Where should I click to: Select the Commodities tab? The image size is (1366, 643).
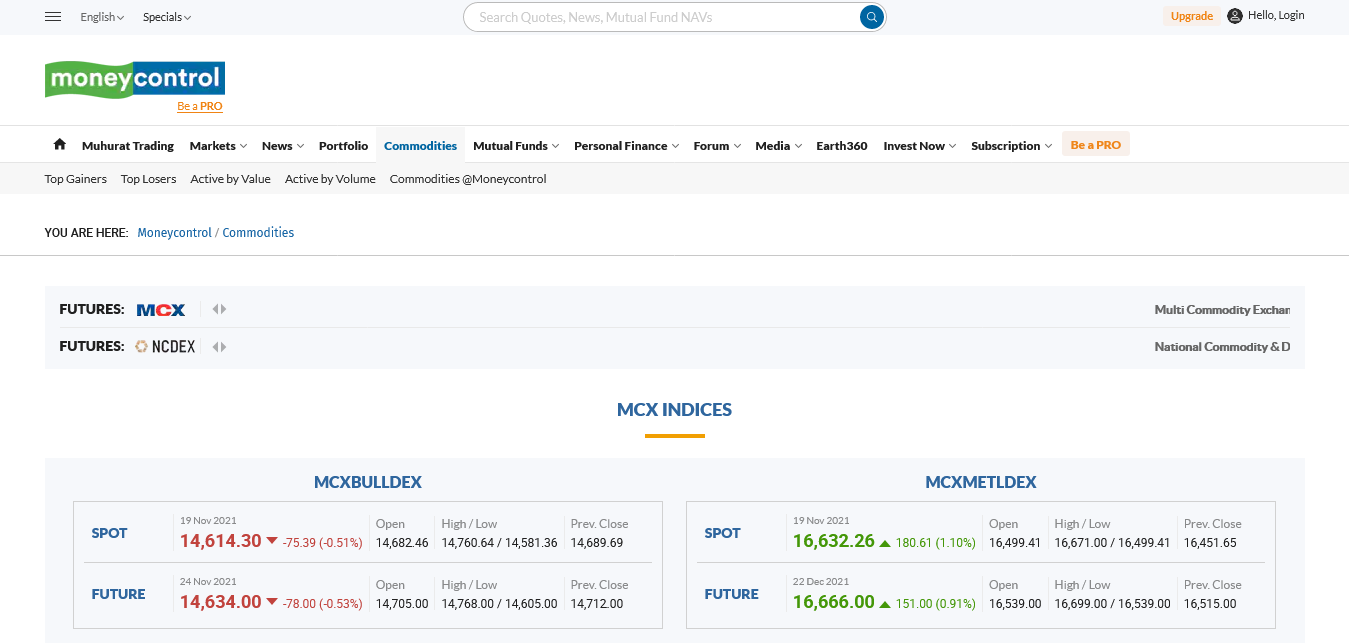[x=420, y=146]
